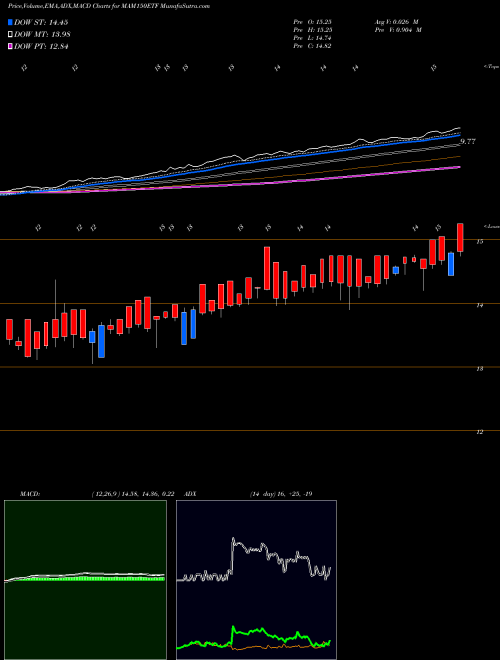500x660 pixels.
Task: Click the price axis label 12
Action: [x=479, y=432]
